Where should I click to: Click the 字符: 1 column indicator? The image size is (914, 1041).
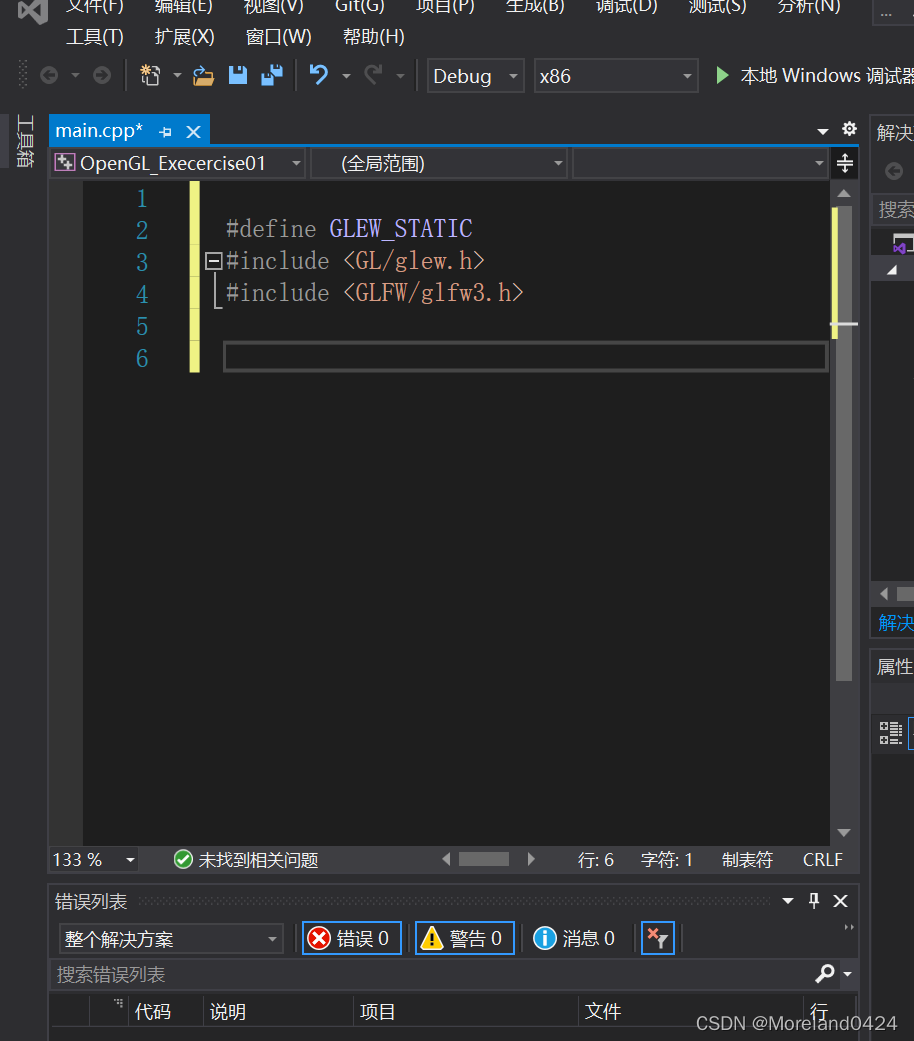coord(666,860)
